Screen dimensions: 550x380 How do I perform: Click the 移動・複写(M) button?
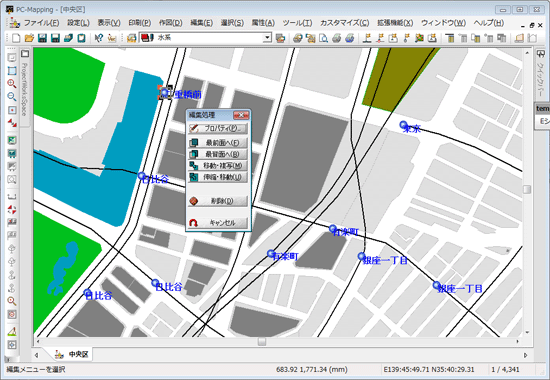(x=218, y=165)
